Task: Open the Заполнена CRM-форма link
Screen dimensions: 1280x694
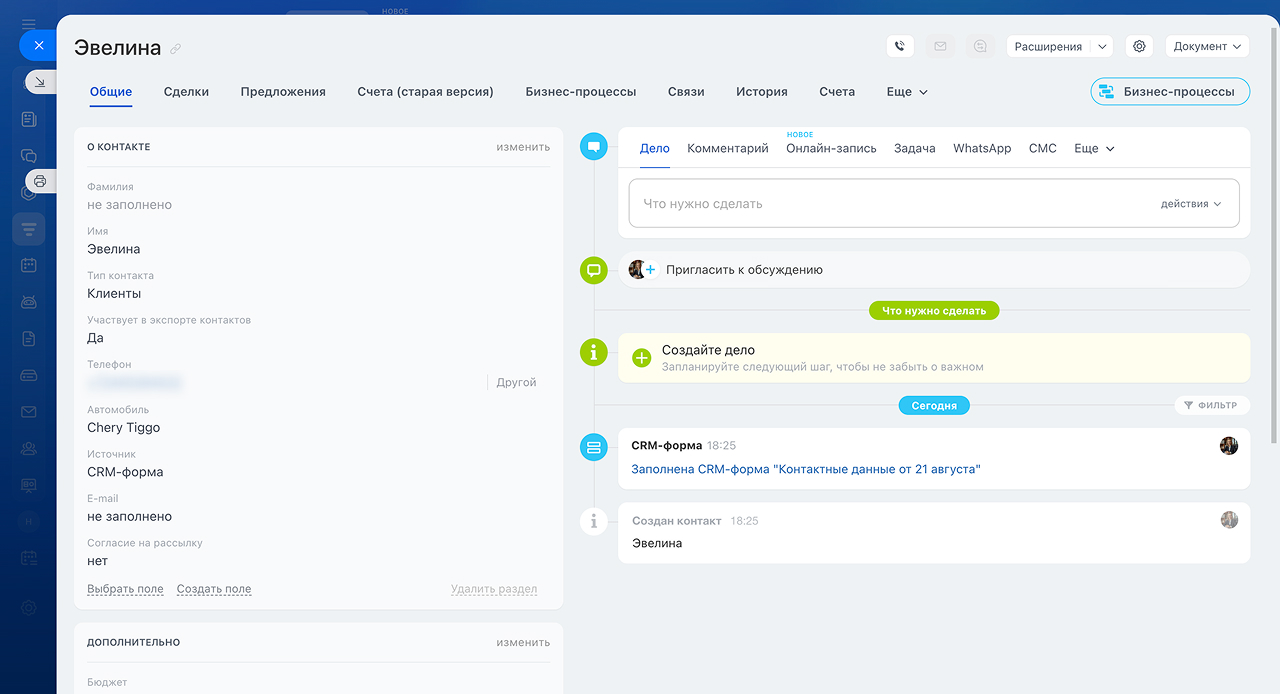Action: coord(805,469)
